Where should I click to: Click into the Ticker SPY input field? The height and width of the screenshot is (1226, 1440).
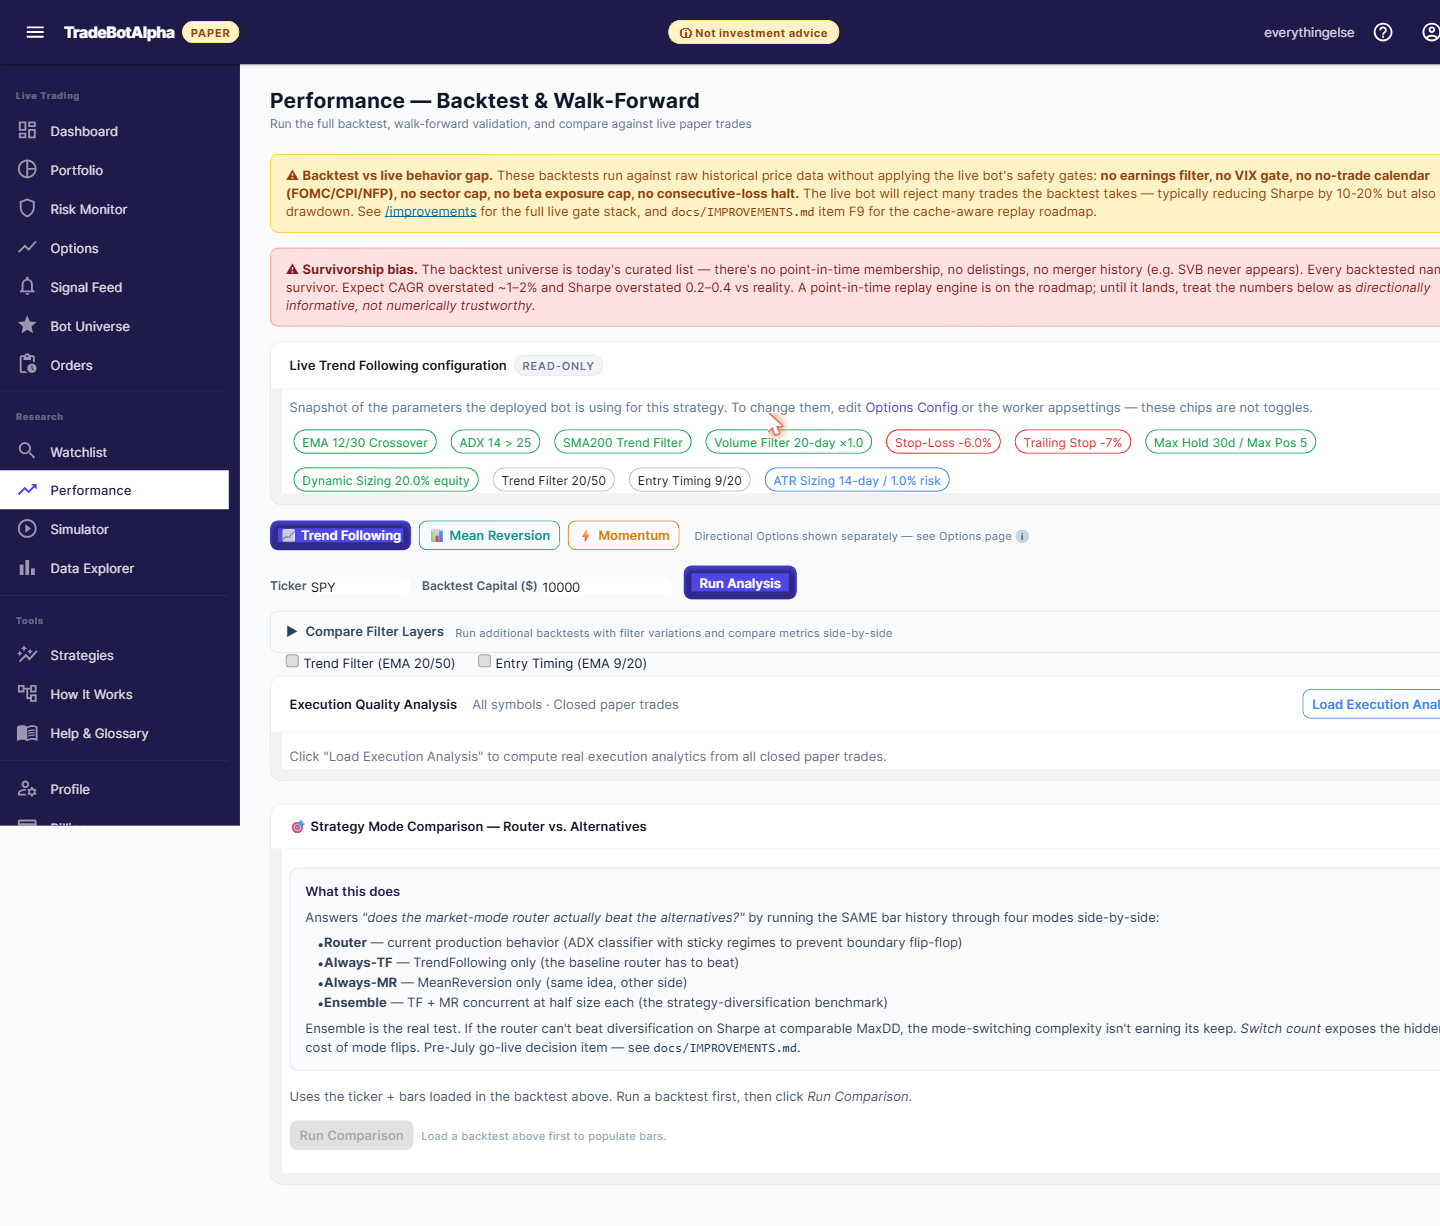(x=358, y=586)
